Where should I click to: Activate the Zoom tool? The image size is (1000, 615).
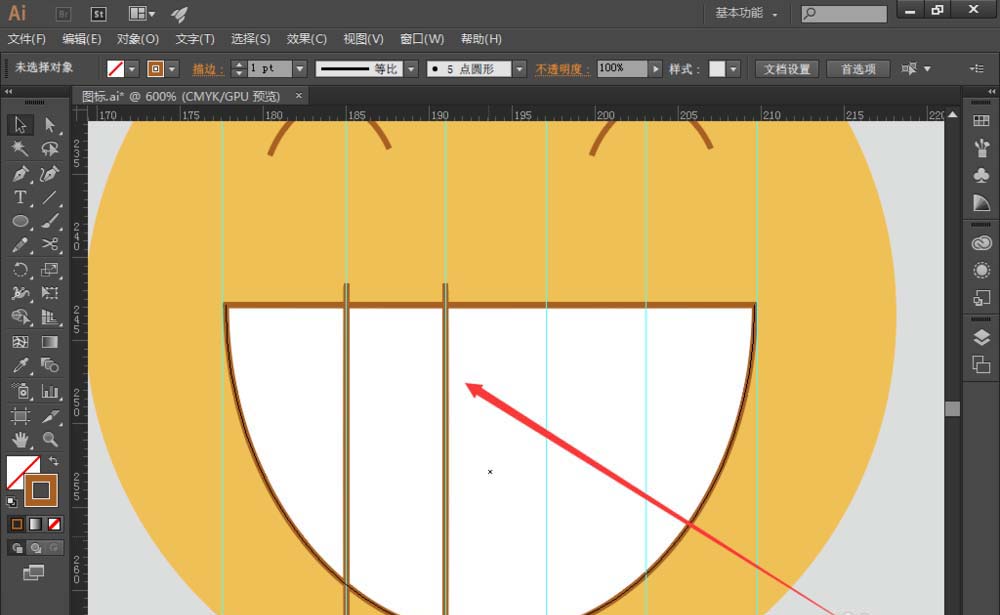[x=50, y=440]
